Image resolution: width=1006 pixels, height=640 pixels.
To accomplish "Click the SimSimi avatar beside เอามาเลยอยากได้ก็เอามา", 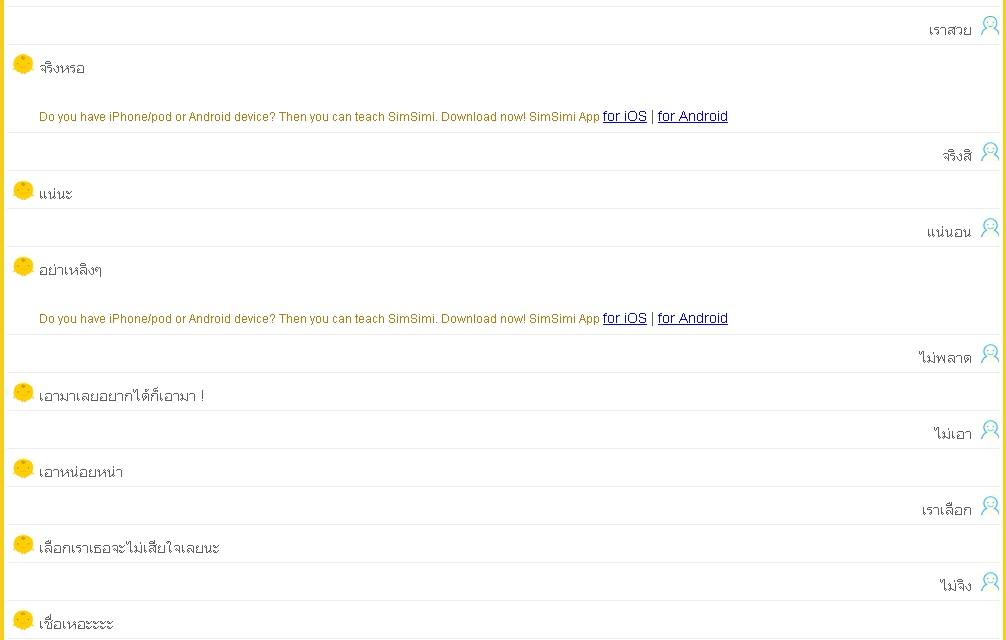I will [23, 392].
